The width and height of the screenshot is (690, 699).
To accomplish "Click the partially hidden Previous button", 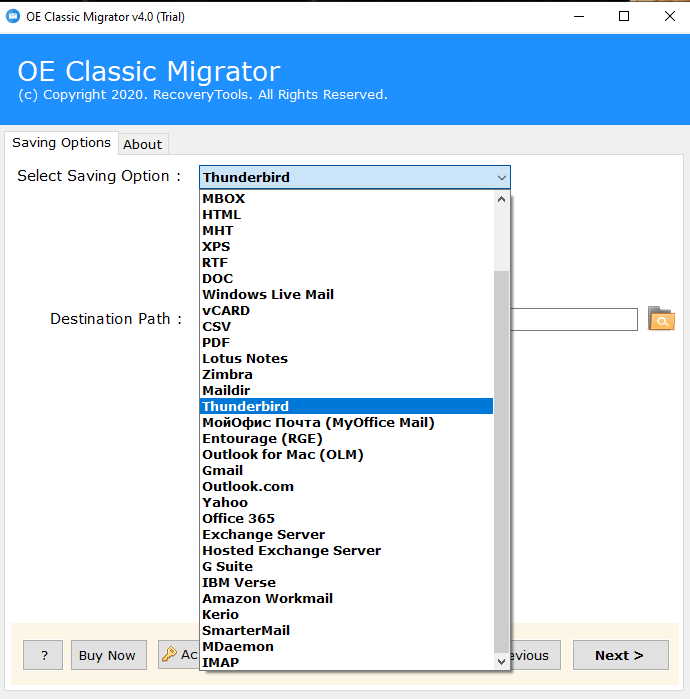I will (x=535, y=655).
